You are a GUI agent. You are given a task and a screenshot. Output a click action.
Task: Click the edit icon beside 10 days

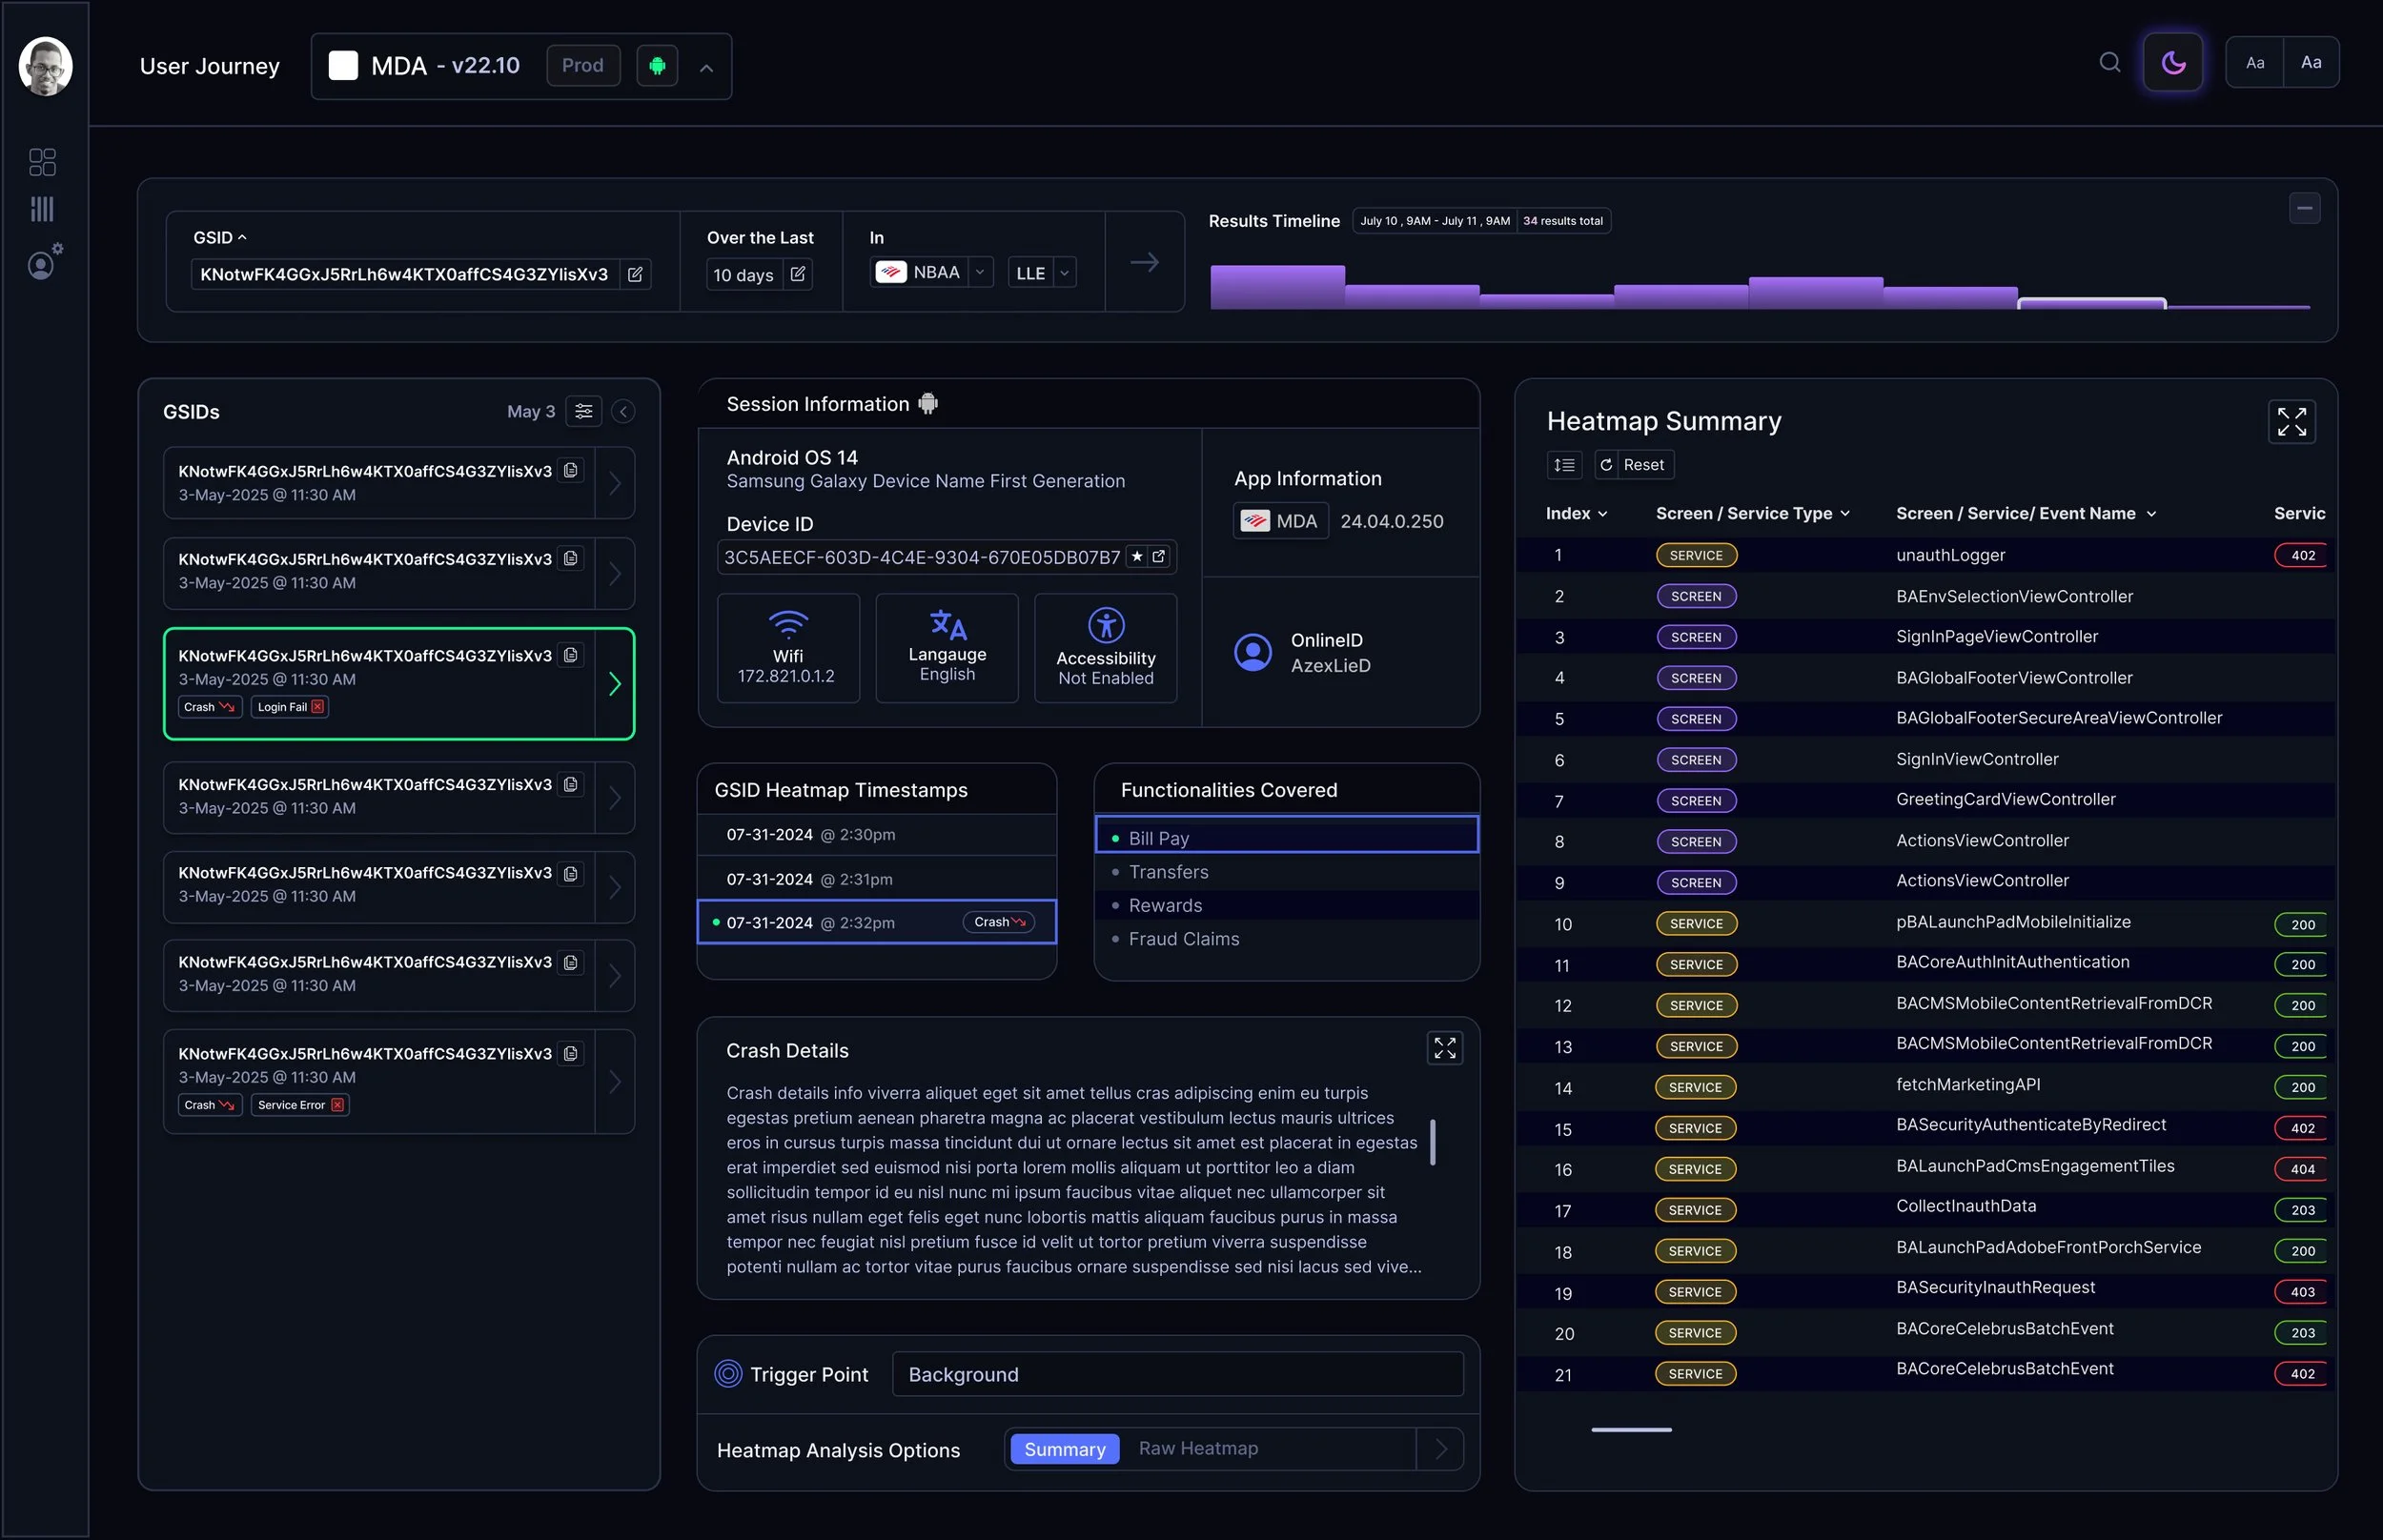click(x=798, y=274)
